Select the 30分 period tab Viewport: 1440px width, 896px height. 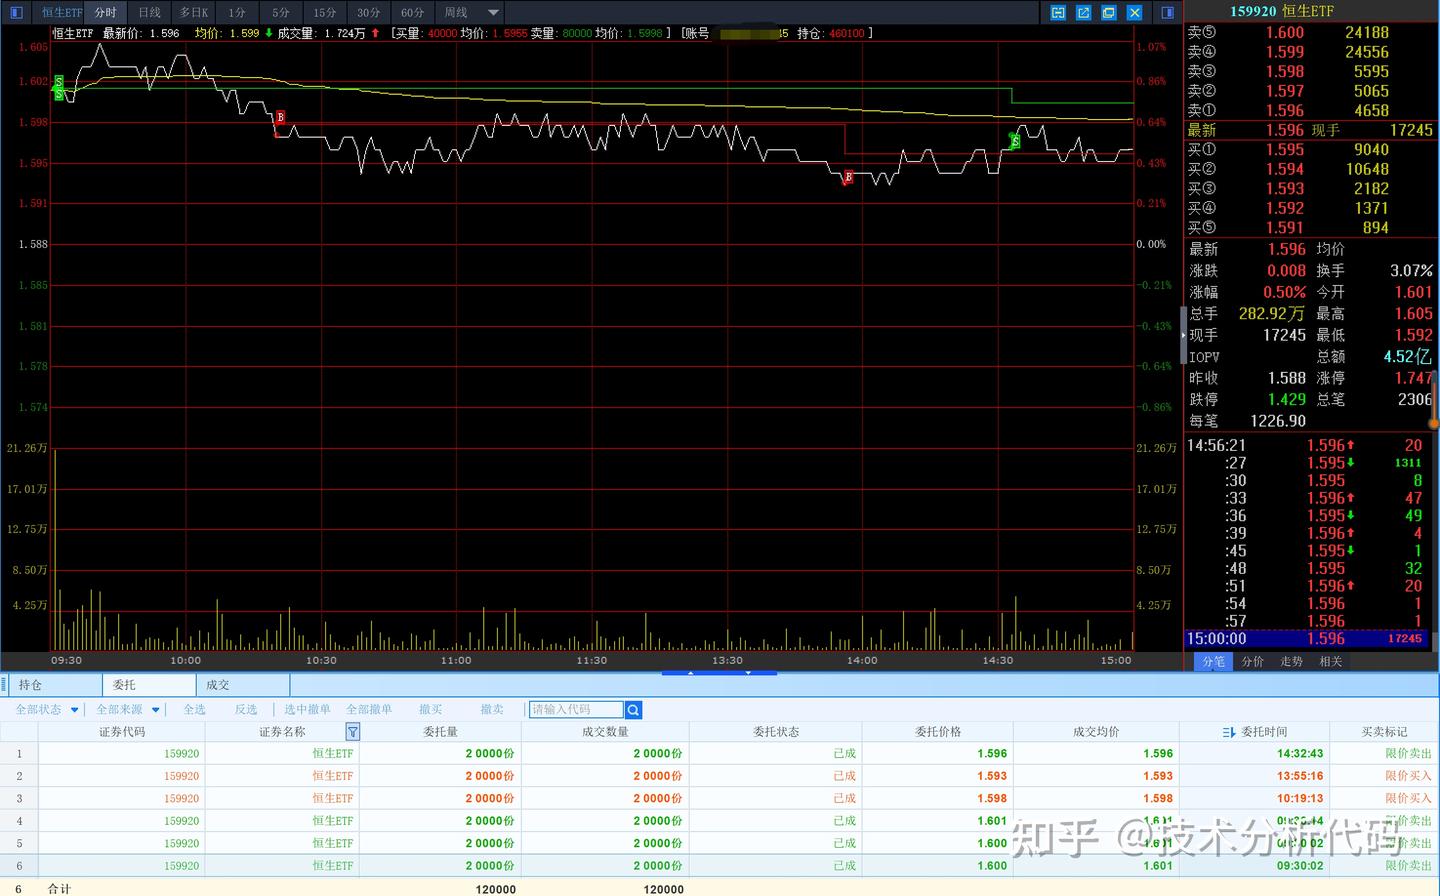tap(369, 12)
